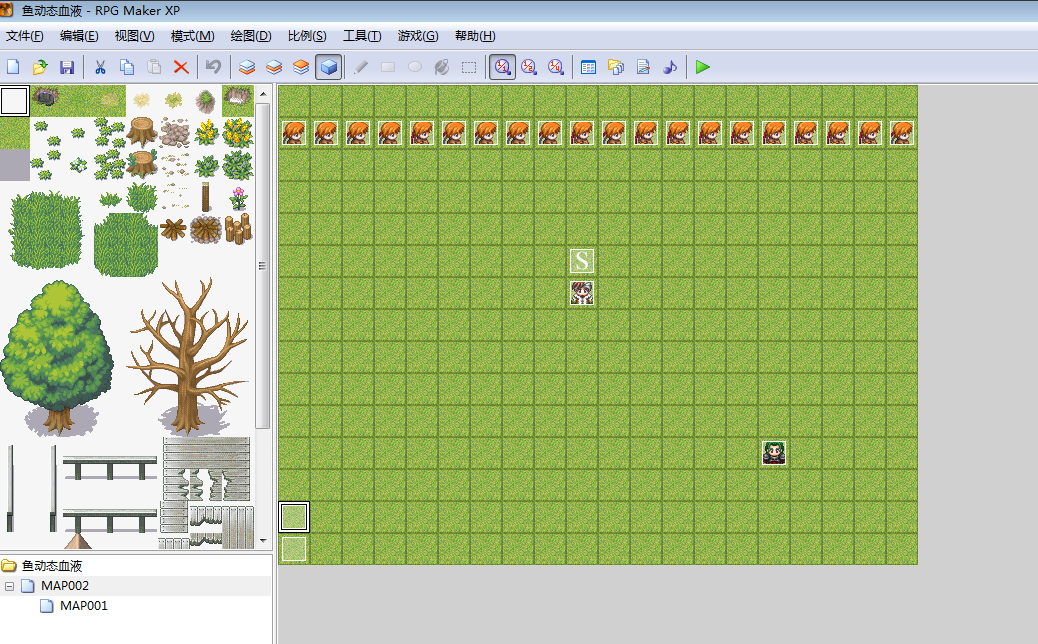The width and height of the screenshot is (1038, 644).
Task: Open the 比例(S) menu
Action: coord(307,36)
